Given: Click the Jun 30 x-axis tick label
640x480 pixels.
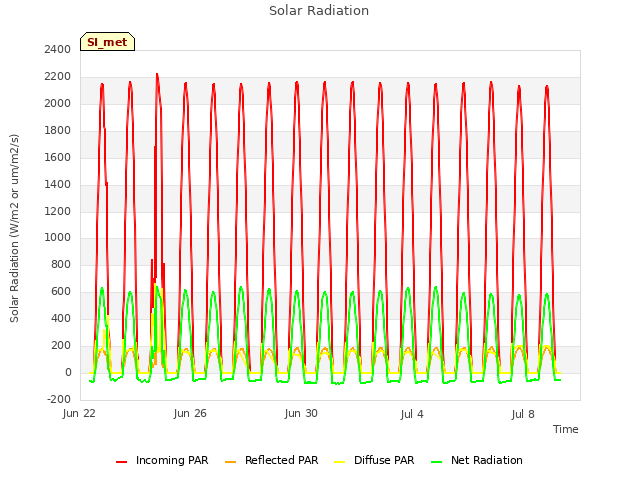Looking at the screenshot, I should coord(301,413).
